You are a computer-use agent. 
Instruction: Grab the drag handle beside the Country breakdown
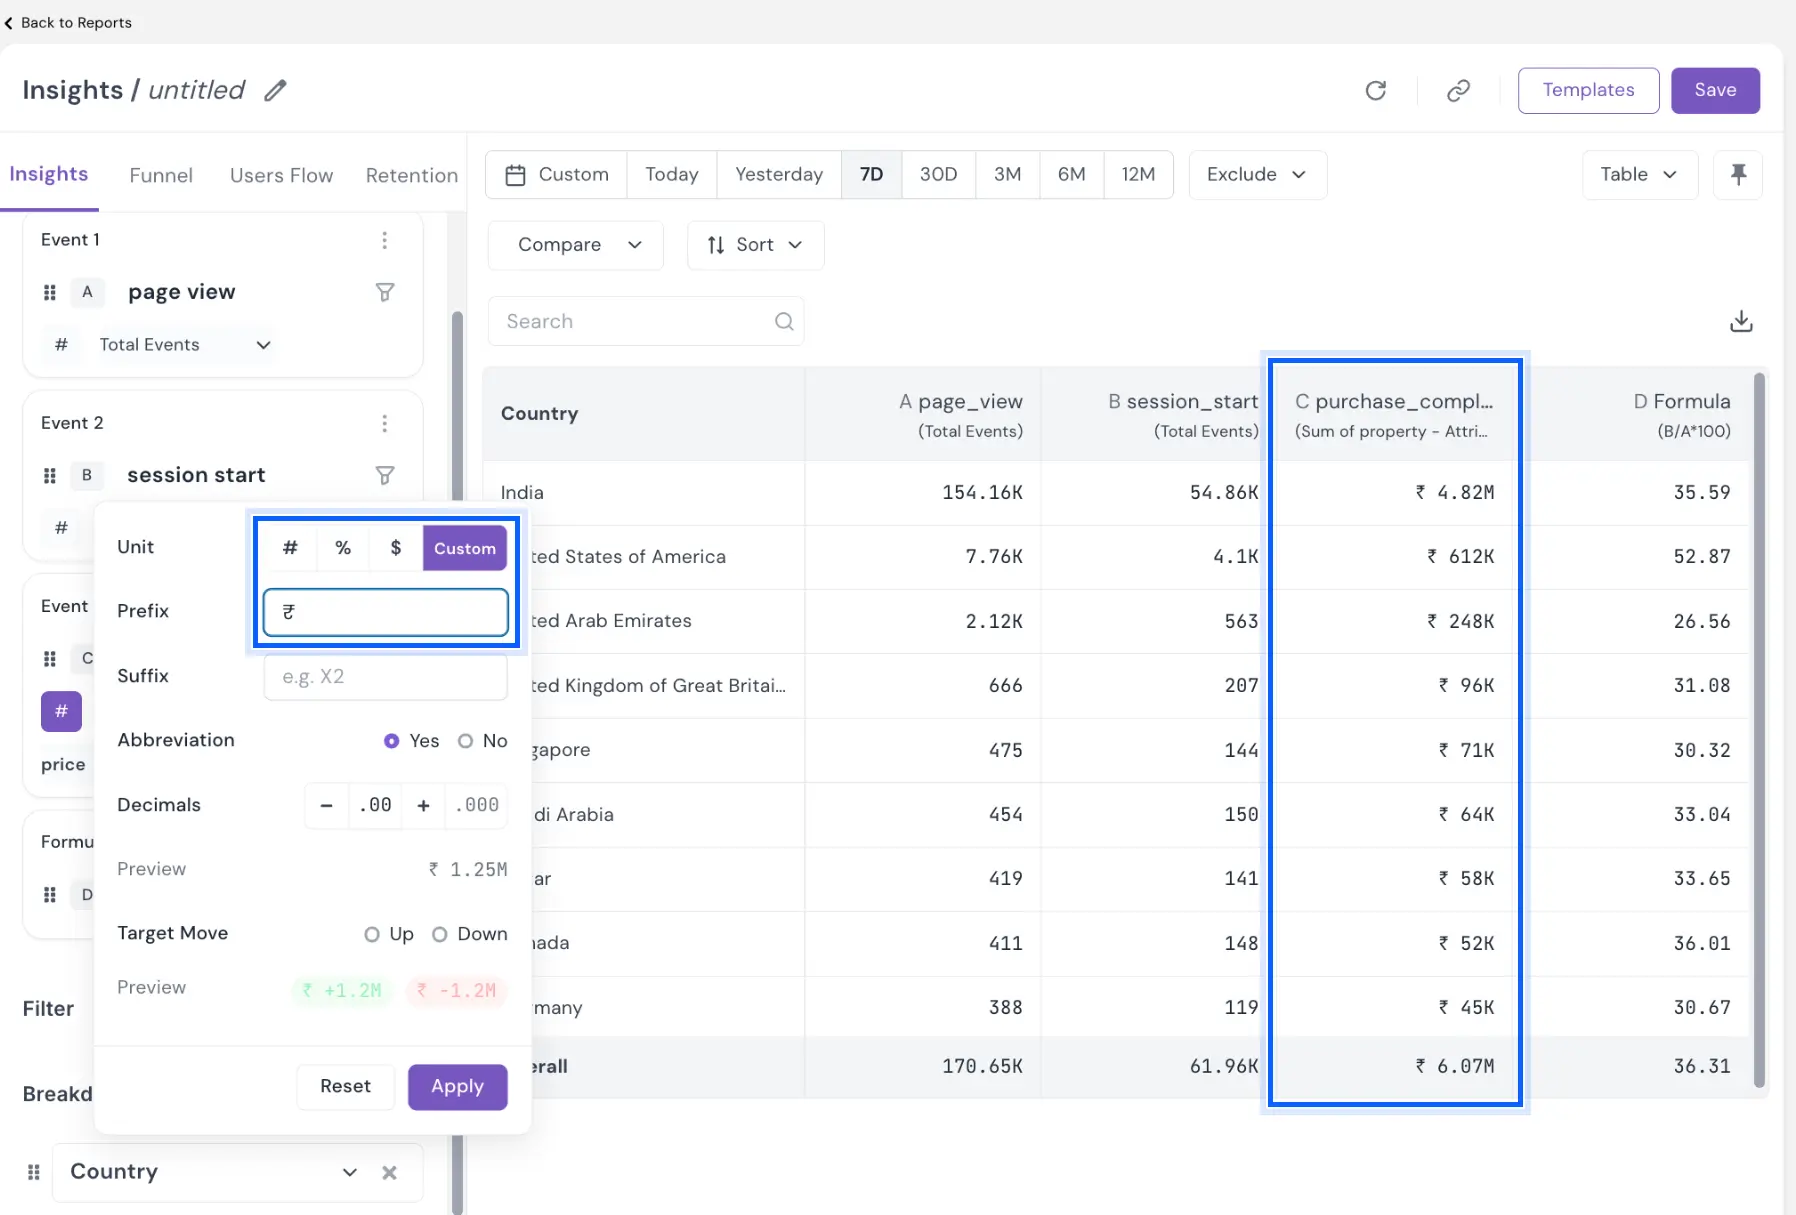click(33, 1172)
